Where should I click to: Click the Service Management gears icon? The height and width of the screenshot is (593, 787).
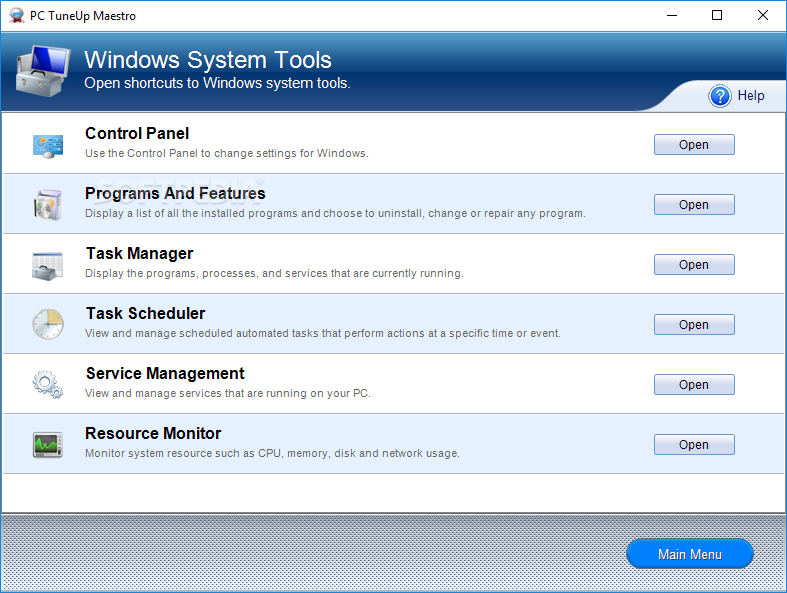point(48,385)
